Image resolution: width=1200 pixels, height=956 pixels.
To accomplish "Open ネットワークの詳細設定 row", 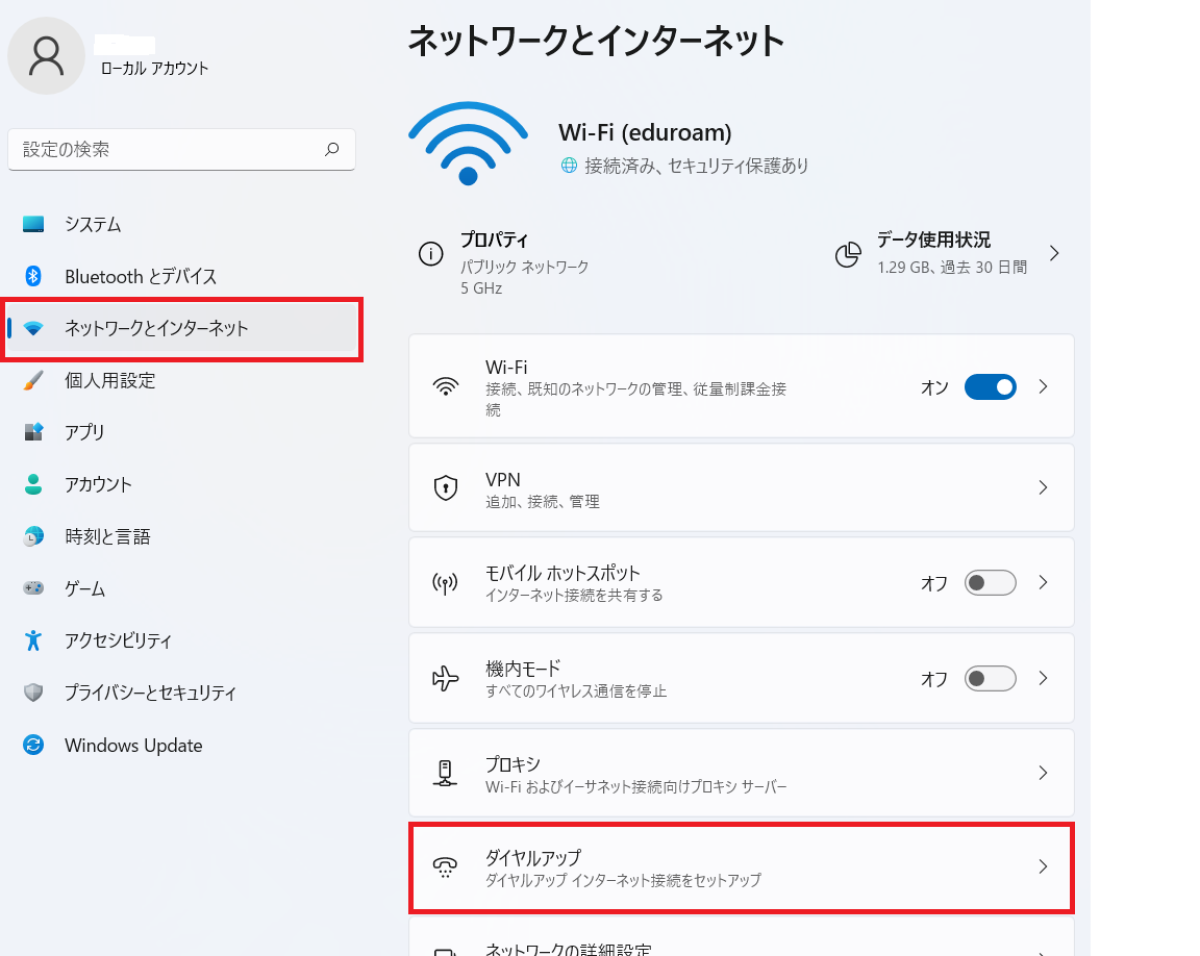I will (741, 937).
